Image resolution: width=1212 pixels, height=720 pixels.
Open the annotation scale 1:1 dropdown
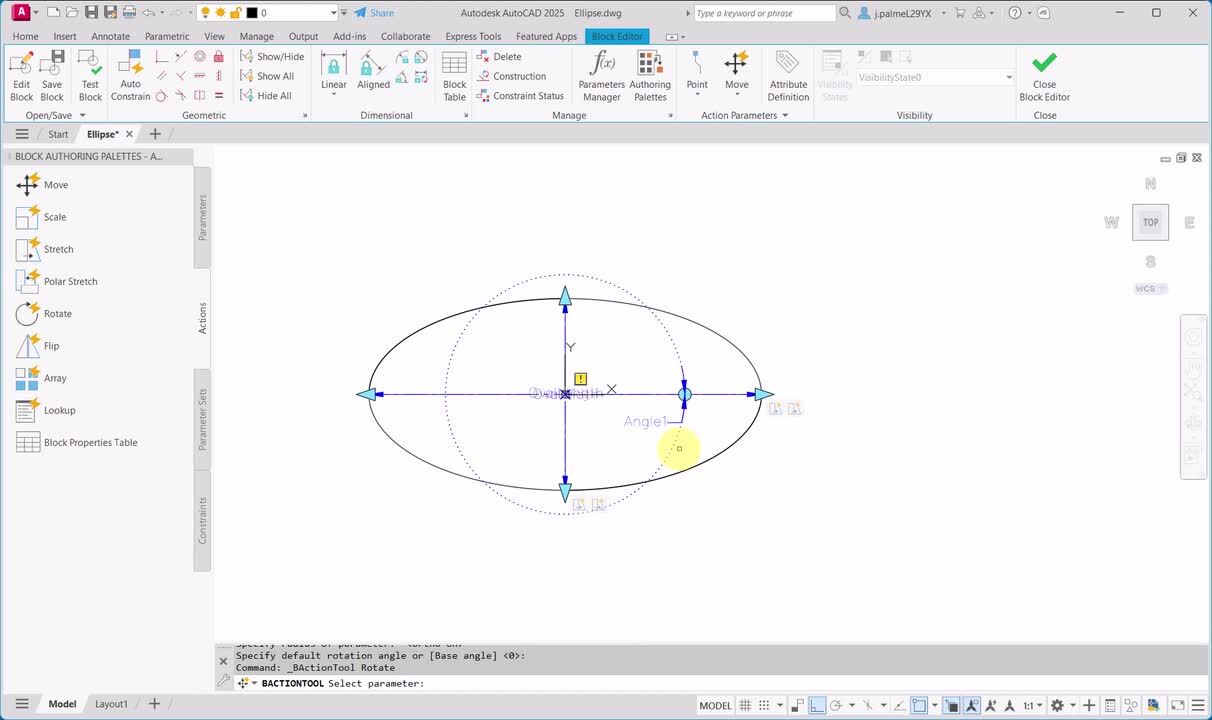tap(1033, 705)
